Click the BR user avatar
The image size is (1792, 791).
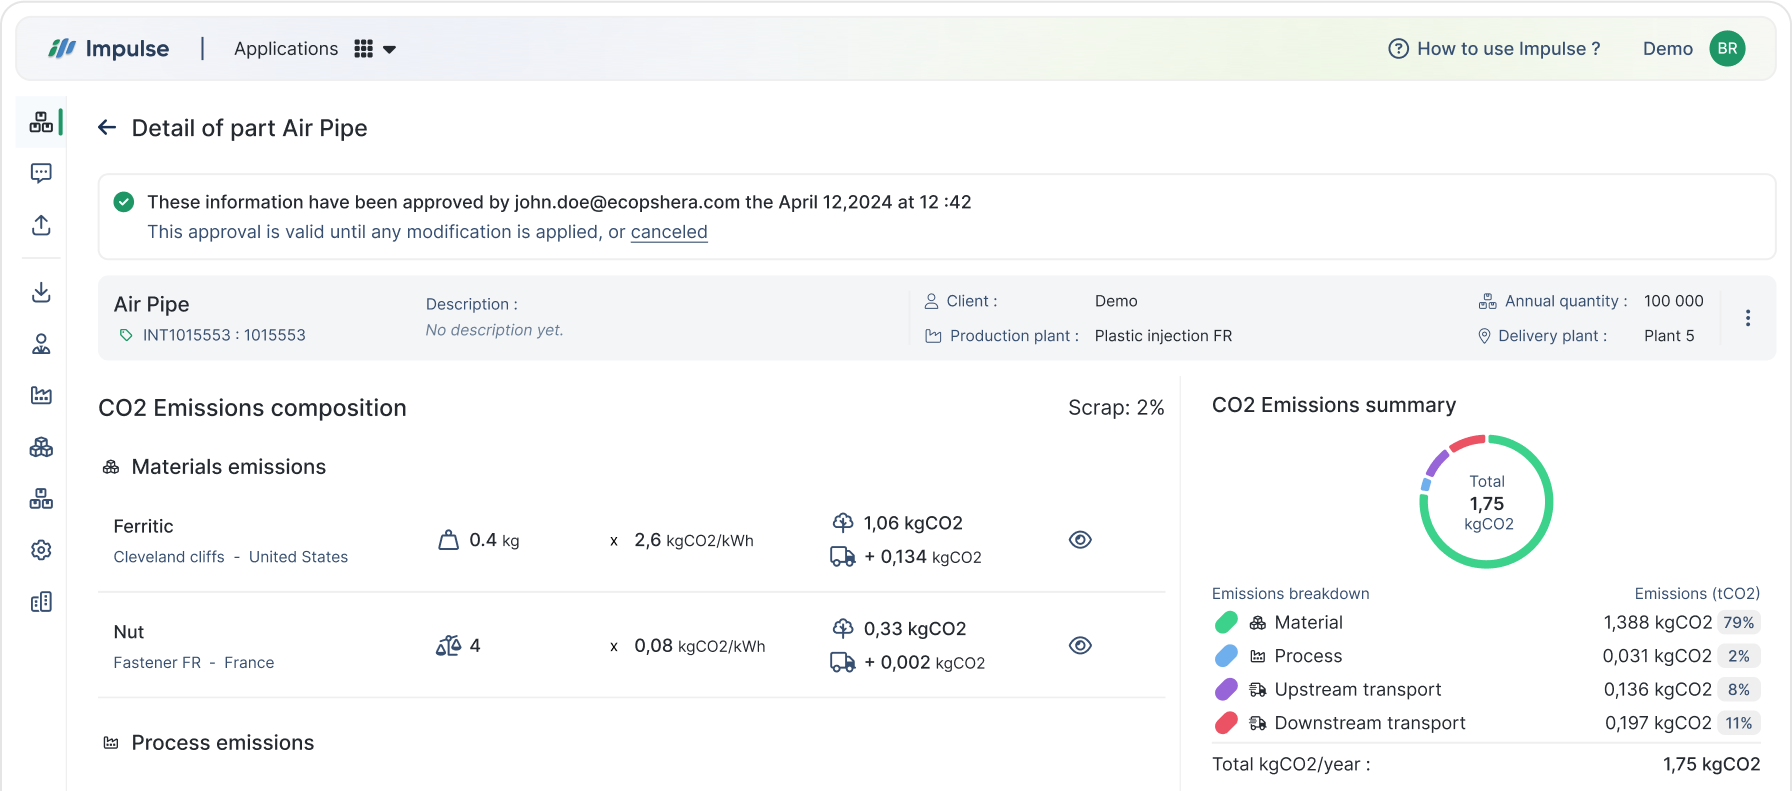point(1727,49)
